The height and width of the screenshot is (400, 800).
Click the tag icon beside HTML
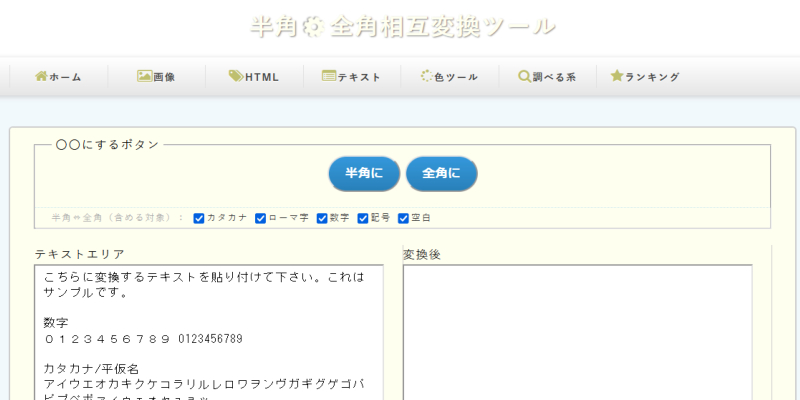235,76
